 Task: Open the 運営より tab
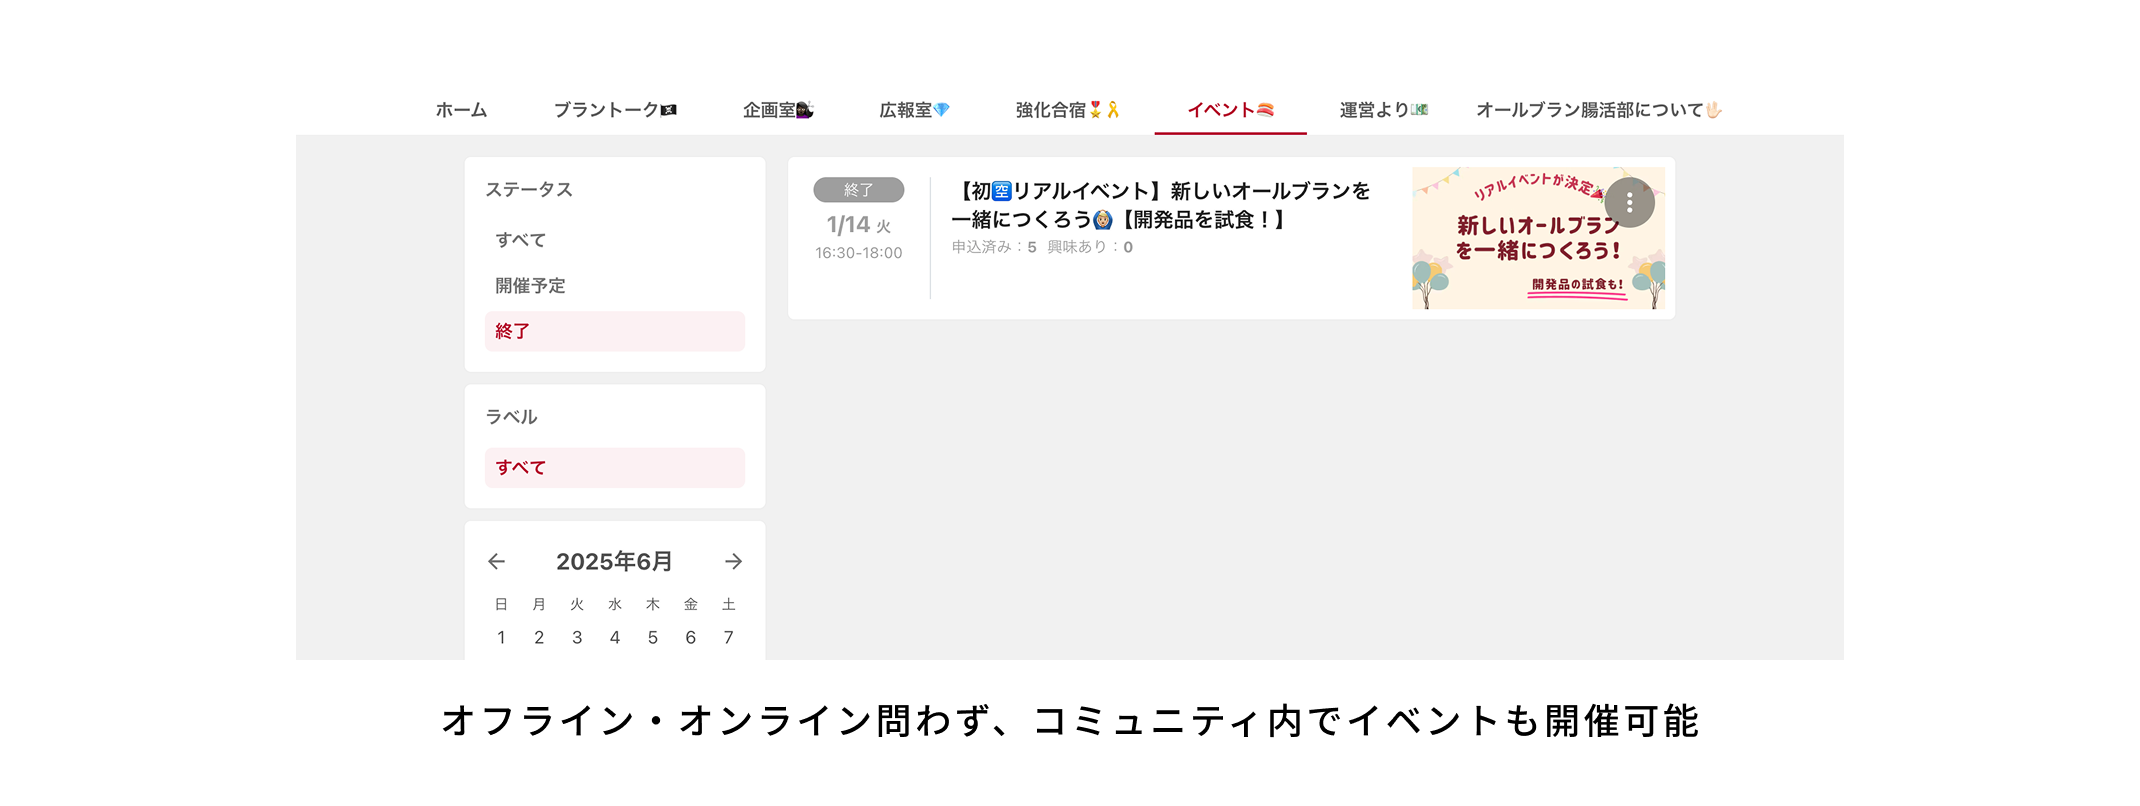[x=1383, y=110]
